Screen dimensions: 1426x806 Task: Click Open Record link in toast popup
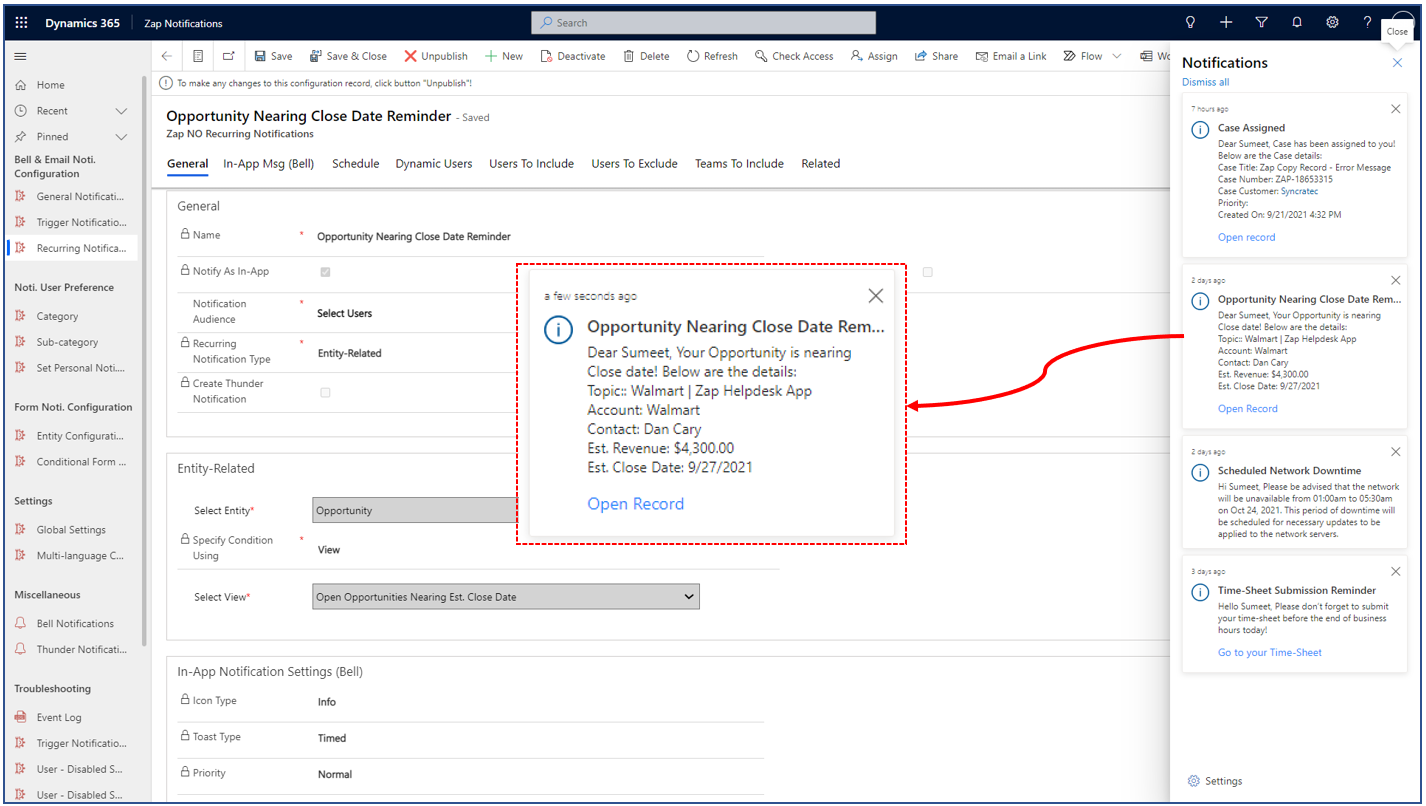635,504
